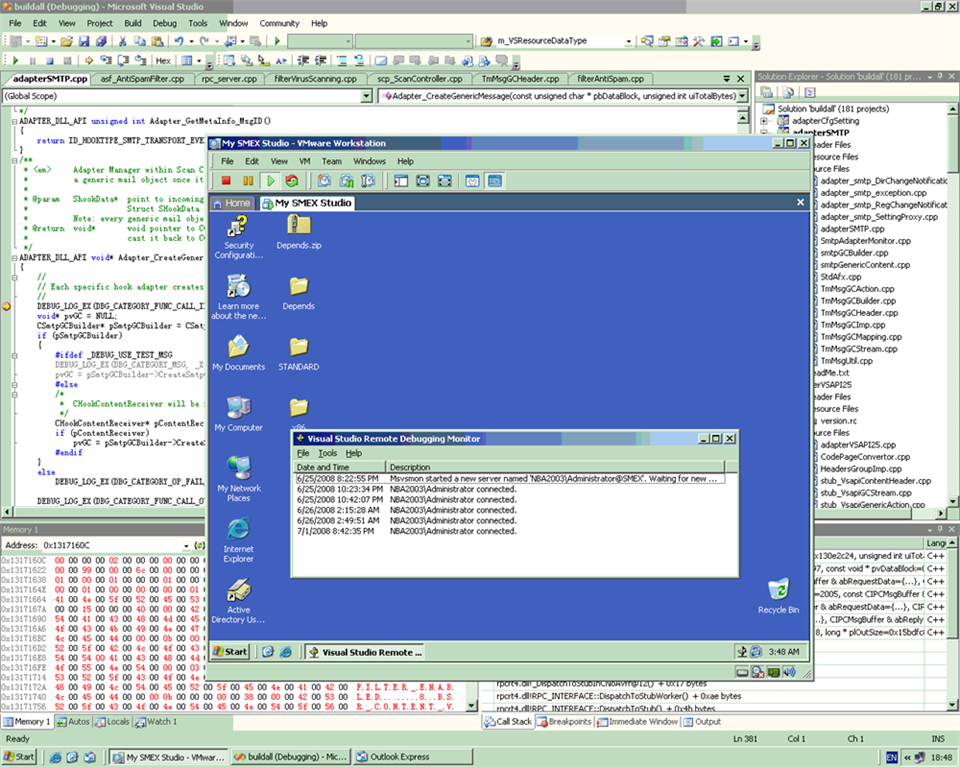
Task: Click the VM Start button
Action: click(x=230, y=652)
